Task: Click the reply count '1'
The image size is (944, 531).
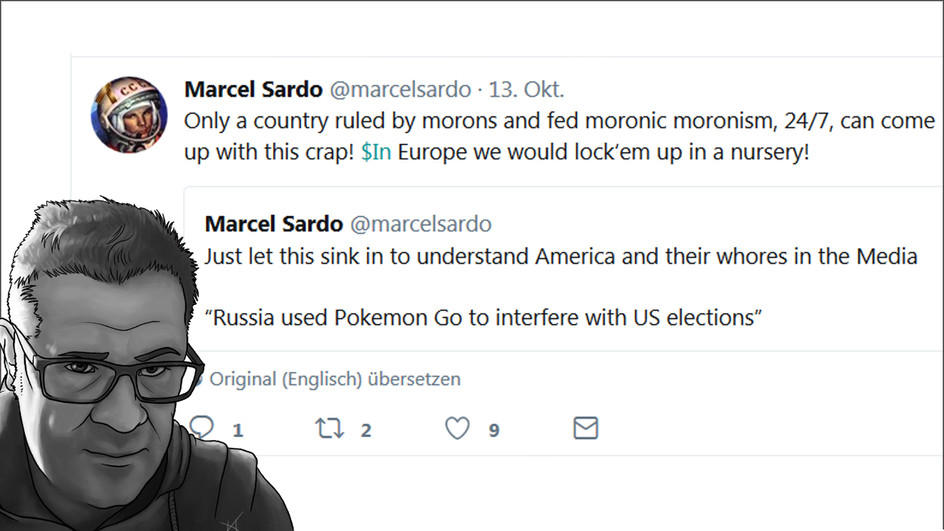Action: click(238, 430)
